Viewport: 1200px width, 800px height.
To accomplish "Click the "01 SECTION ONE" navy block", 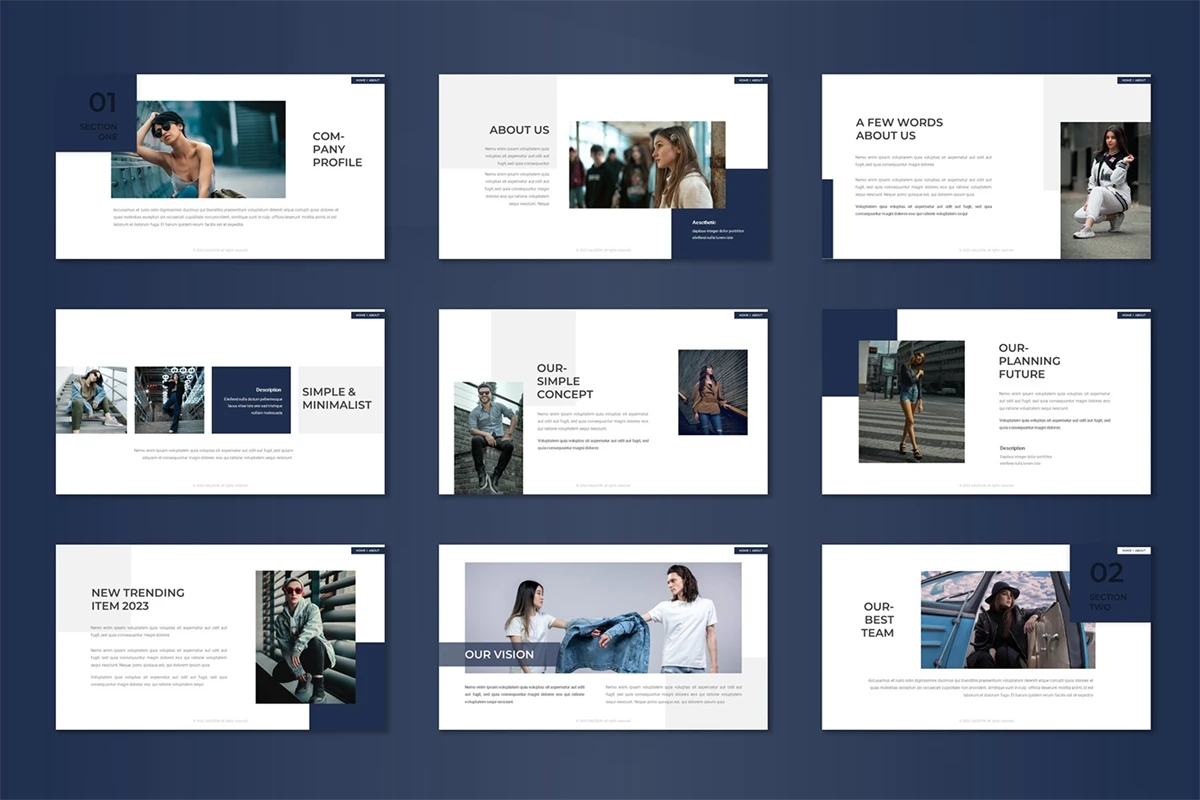I will tap(95, 113).
